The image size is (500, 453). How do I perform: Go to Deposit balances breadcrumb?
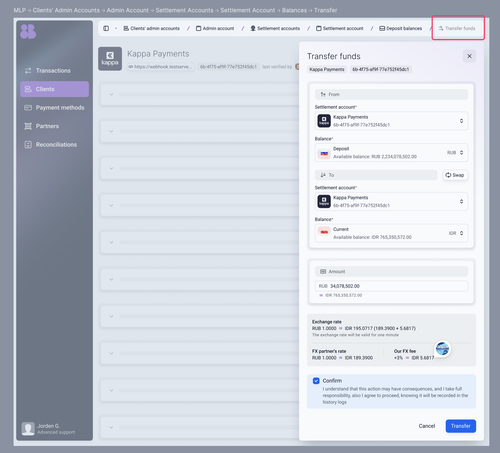(401, 28)
